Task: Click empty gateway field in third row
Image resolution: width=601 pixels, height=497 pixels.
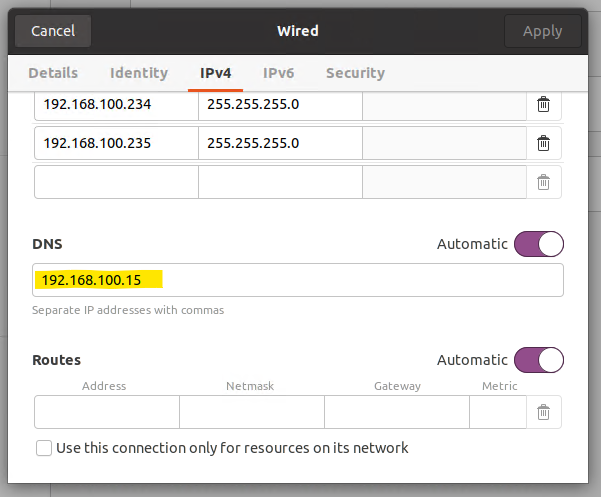Action: point(444,182)
